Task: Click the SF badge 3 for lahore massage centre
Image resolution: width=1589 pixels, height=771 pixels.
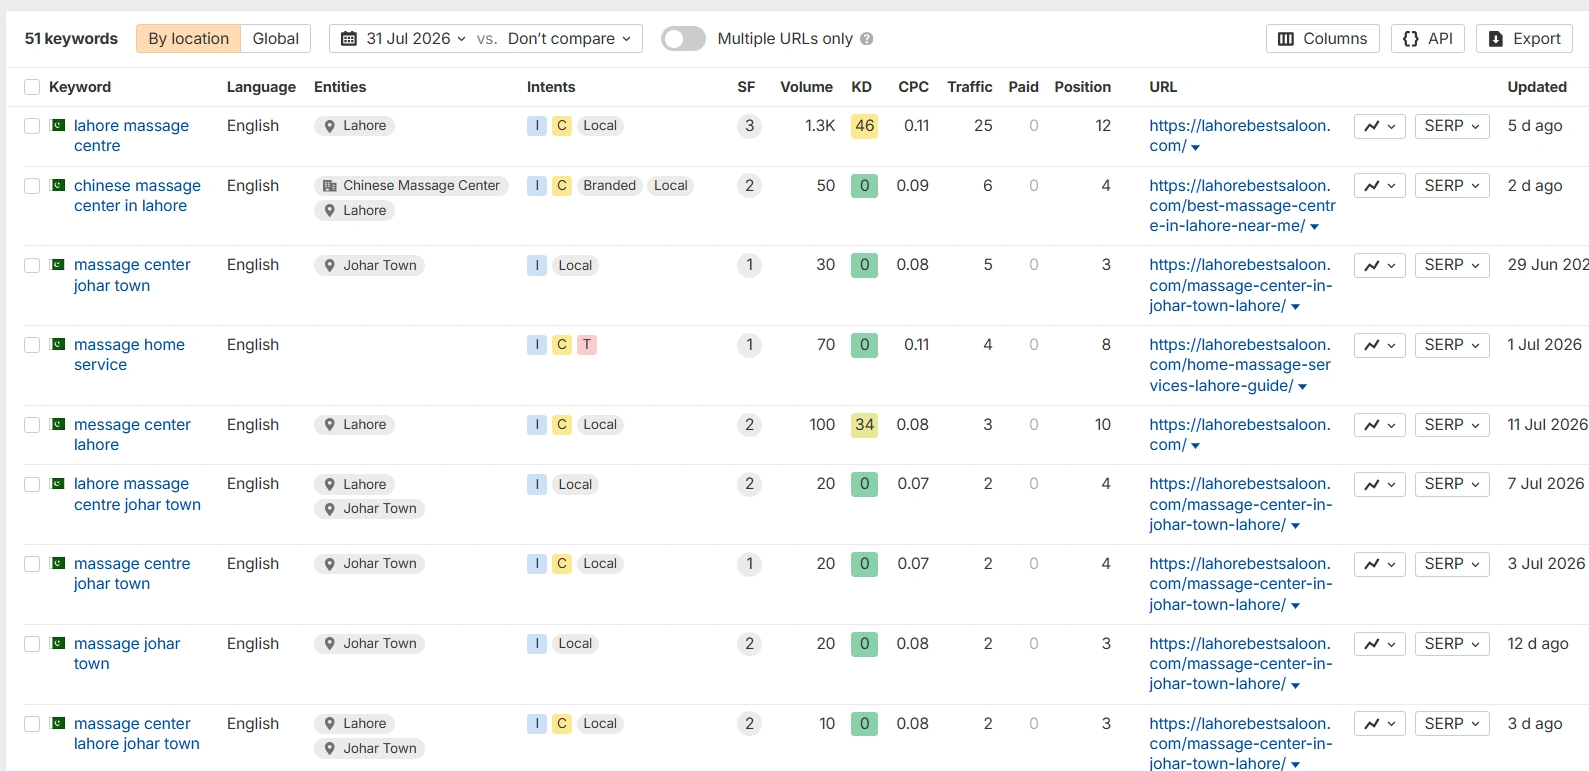Action: point(749,126)
